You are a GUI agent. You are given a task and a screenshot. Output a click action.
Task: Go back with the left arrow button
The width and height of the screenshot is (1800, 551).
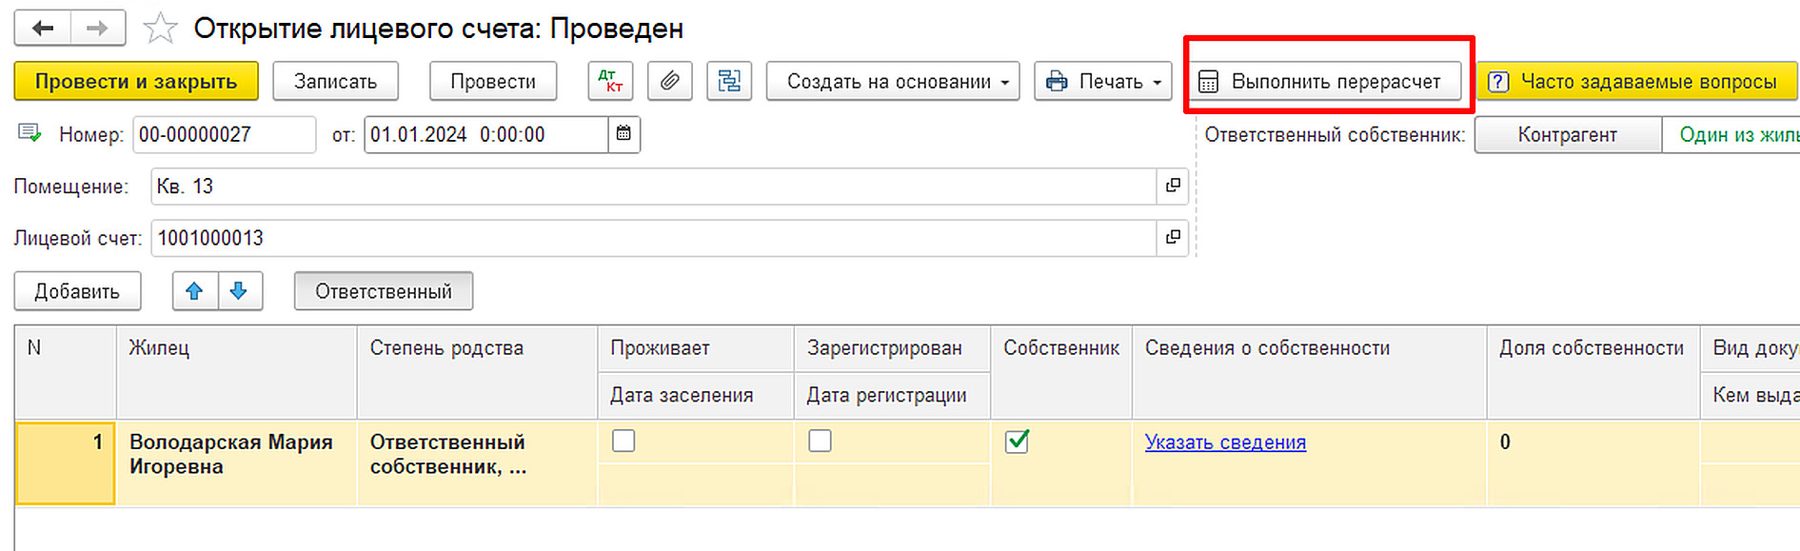point(42,29)
